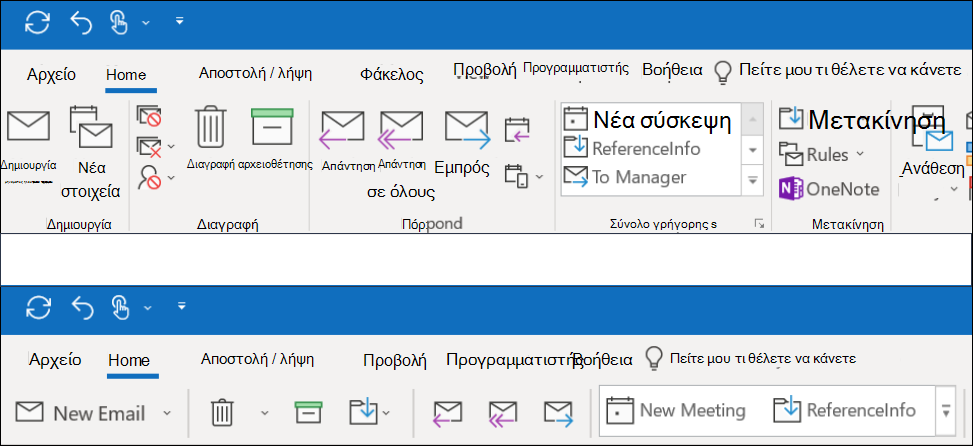The height and width of the screenshot is (446, 973).
Task: Expand New Email dropdown arrow
Action: pos(166,413)
